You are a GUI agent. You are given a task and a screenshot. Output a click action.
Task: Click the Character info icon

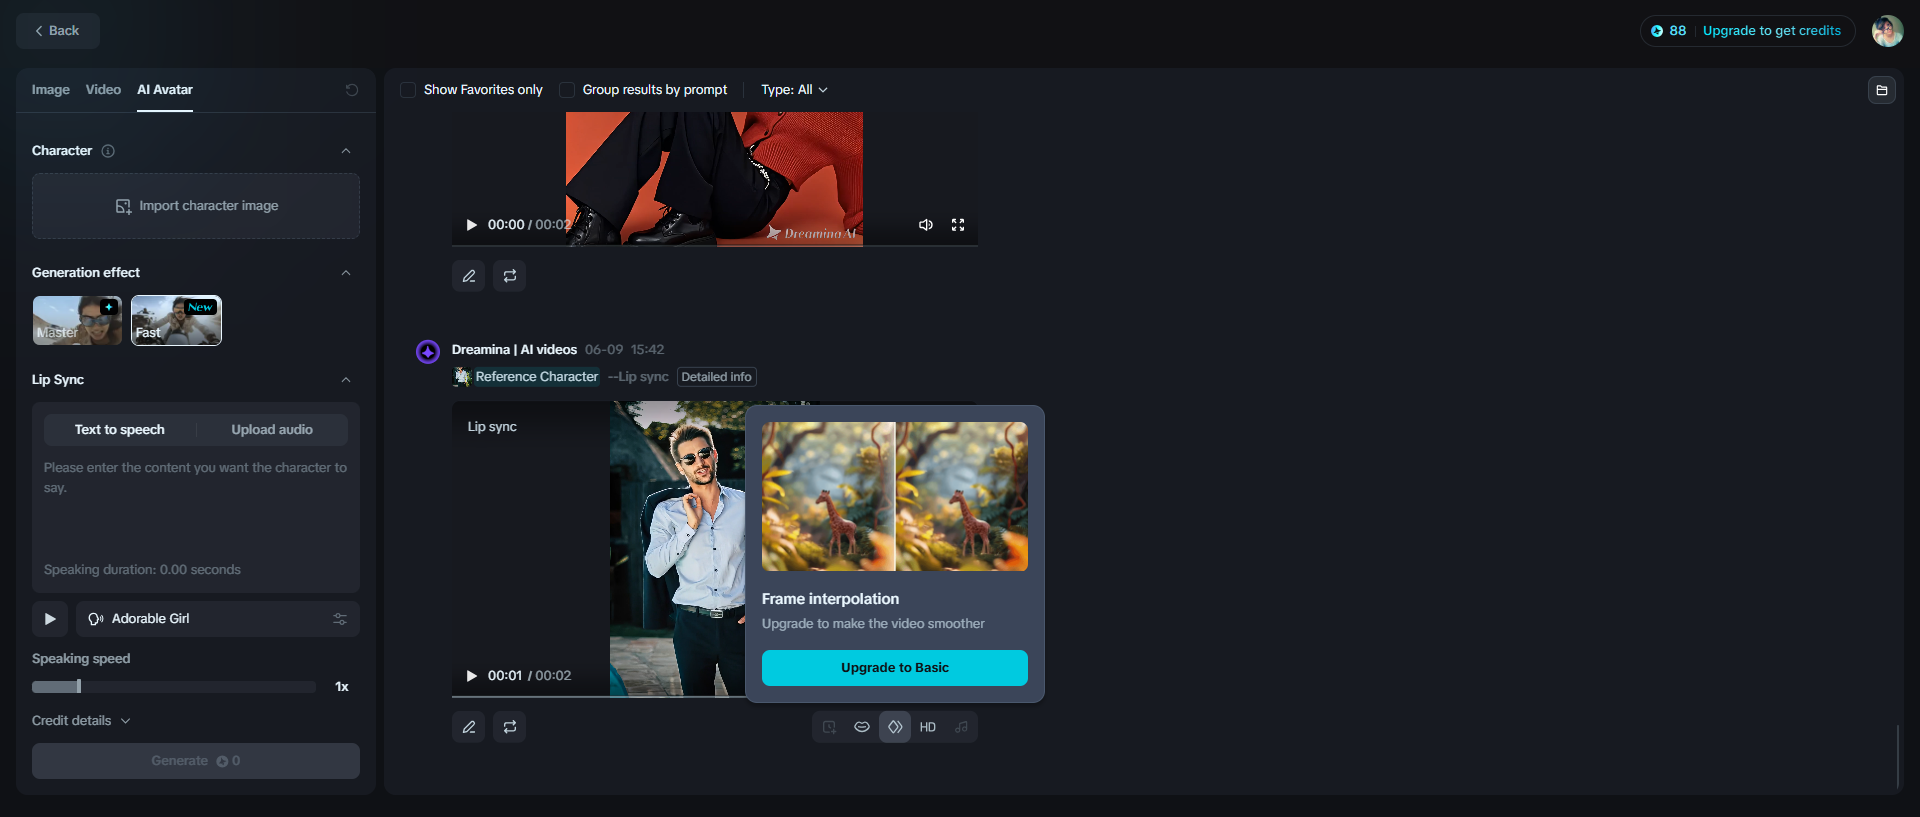pos(108,151)
